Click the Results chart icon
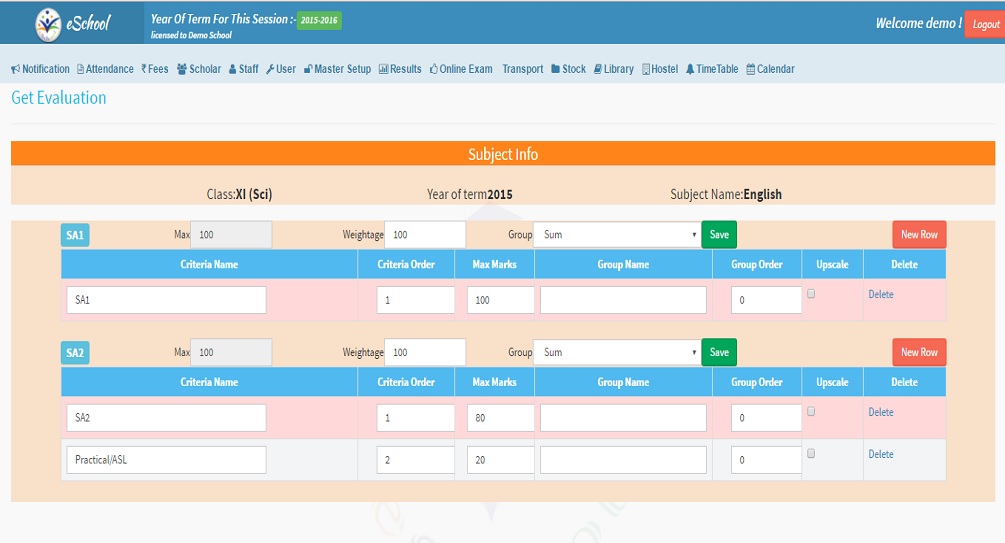Image resolution: width=1005 pixels, height=543 pixels. tap(383, 69)
